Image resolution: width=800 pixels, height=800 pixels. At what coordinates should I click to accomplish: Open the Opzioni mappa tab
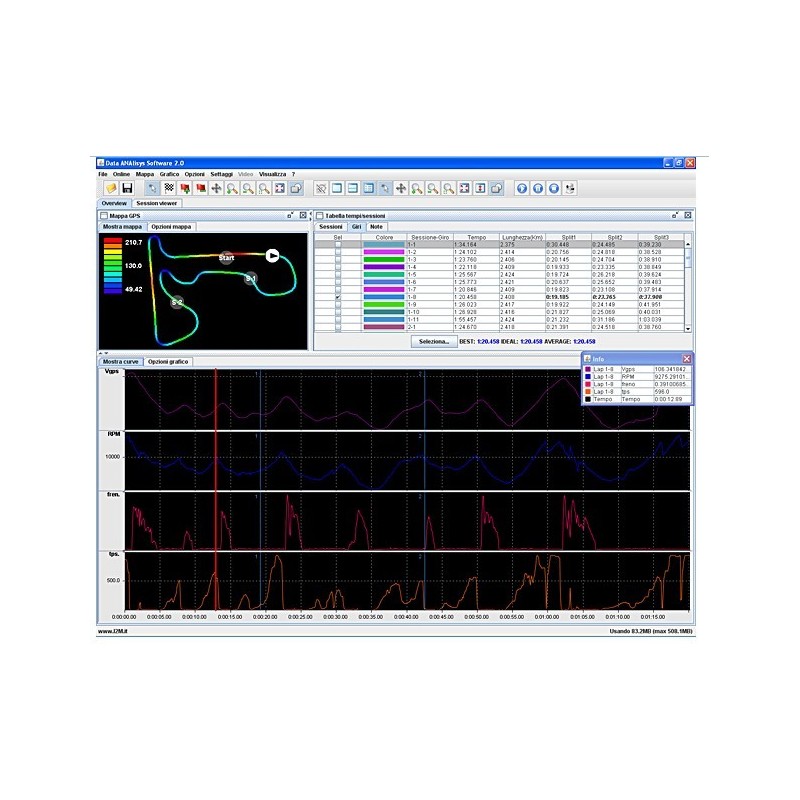coord(171,227)
